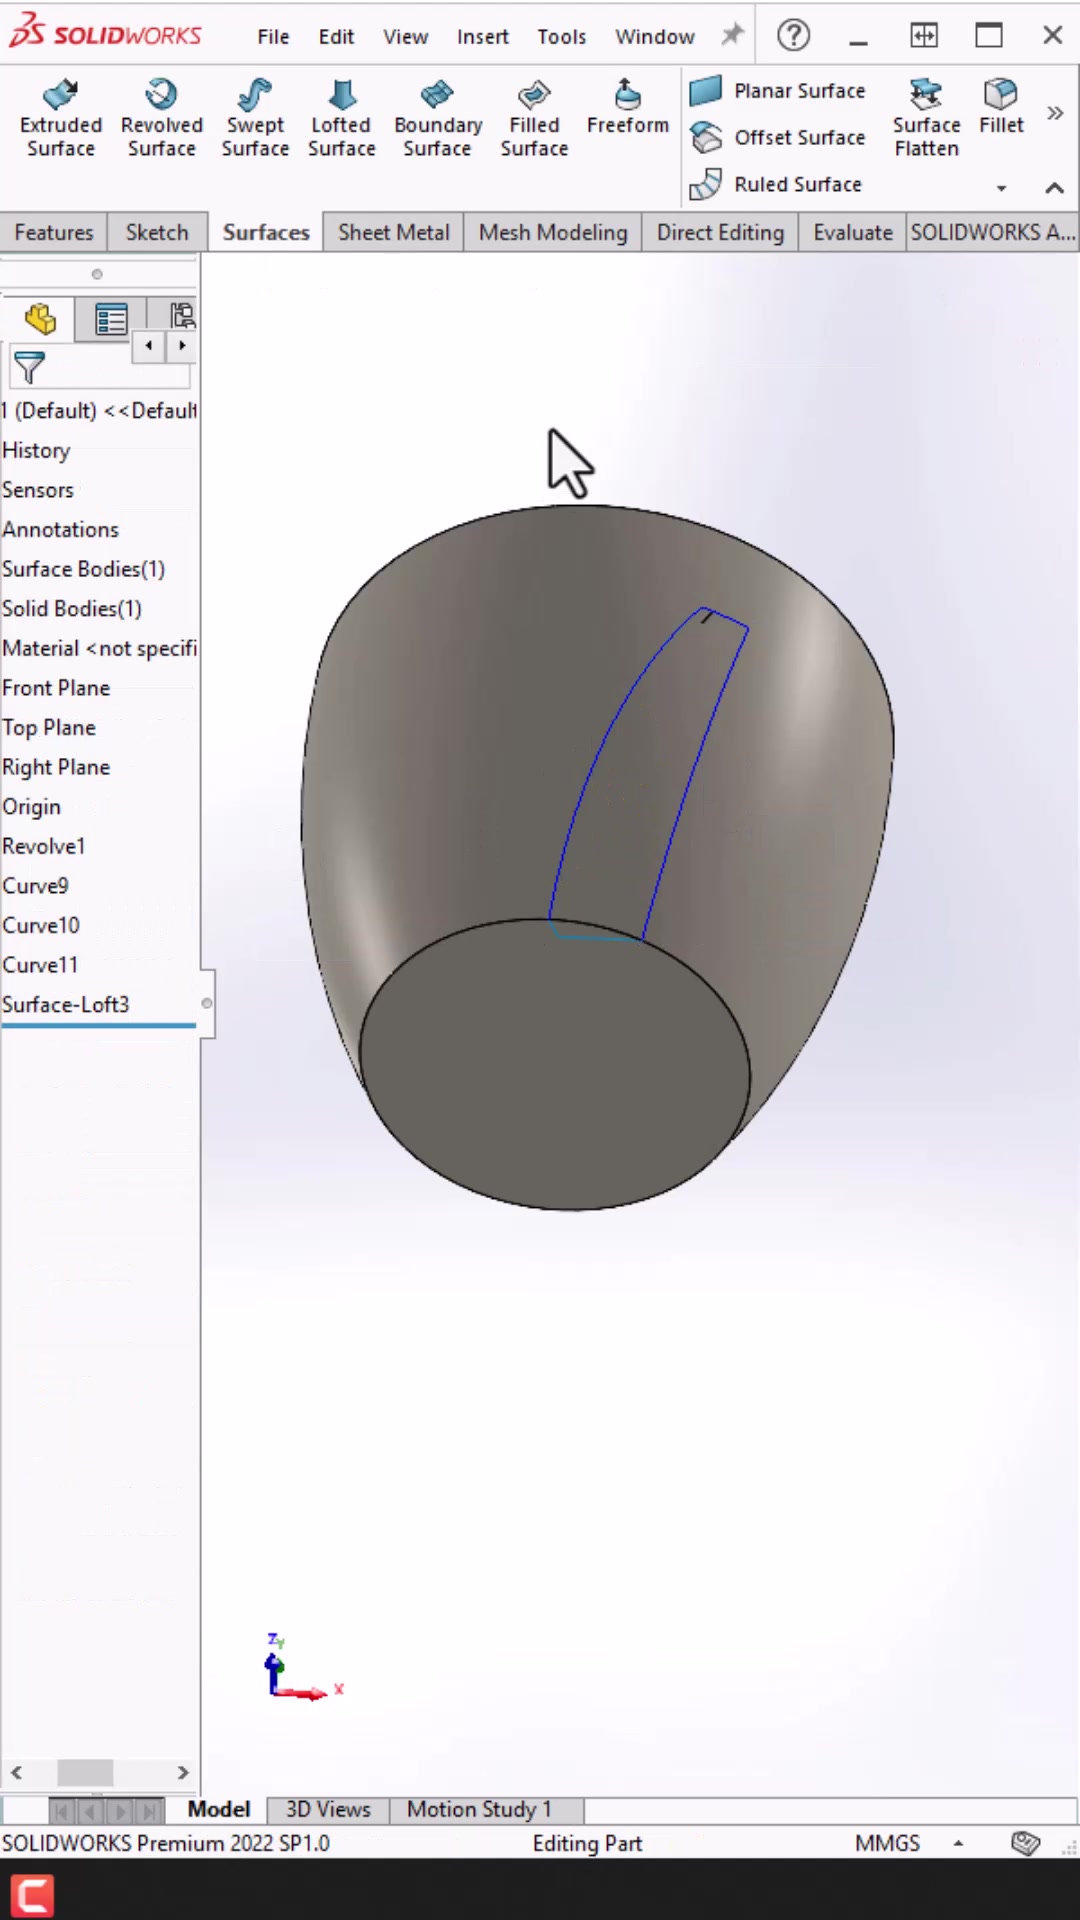Show next manager tab arrow
1080x1920 pixels.
(182, 346)
